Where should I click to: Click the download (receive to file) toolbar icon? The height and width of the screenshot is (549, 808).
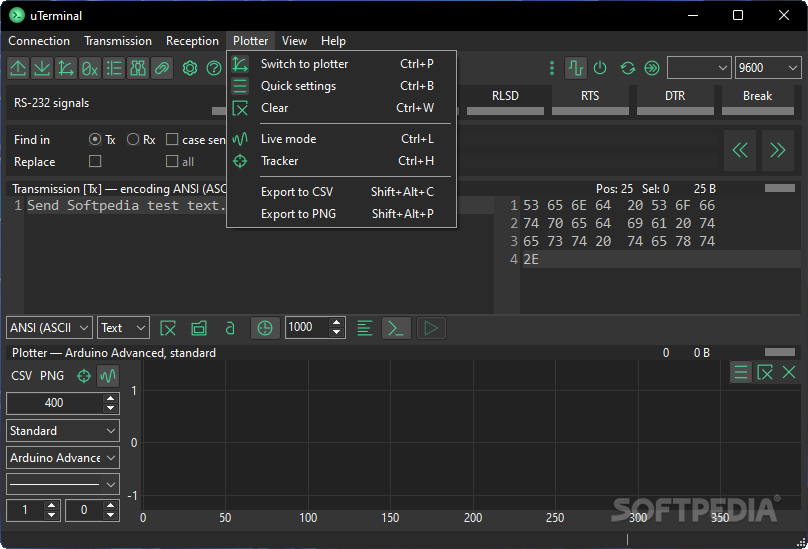coord(42,68)
